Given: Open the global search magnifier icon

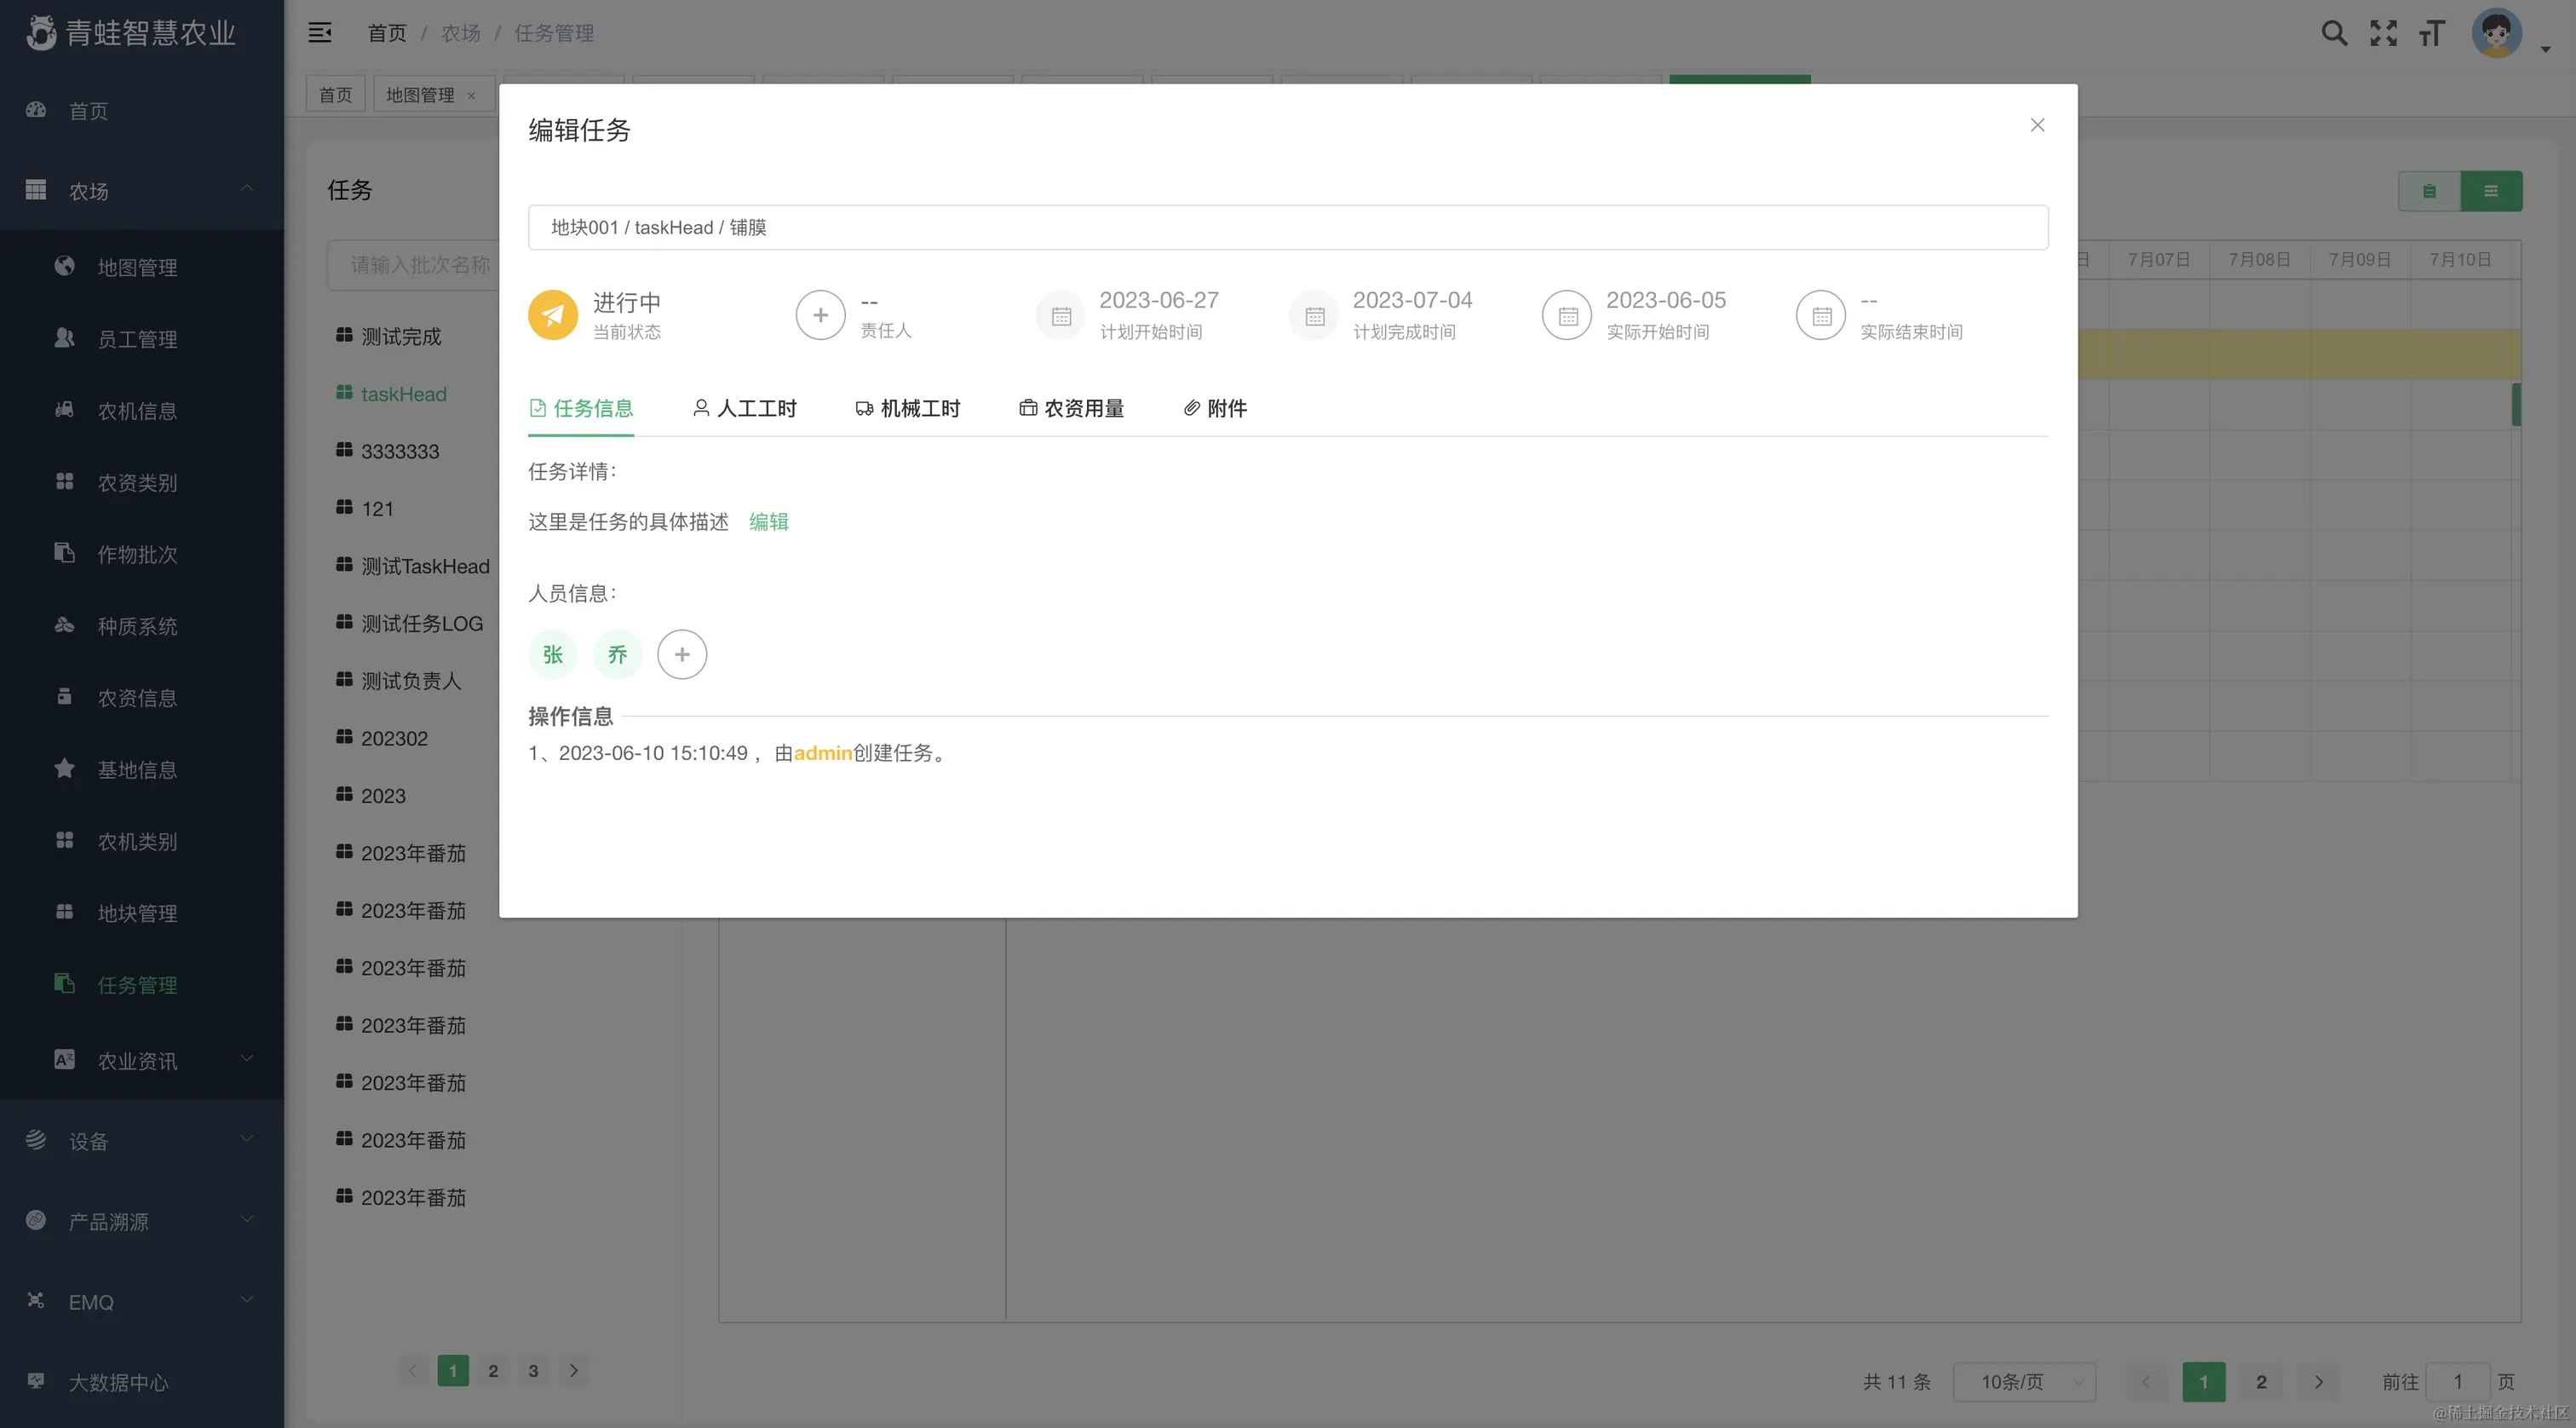Looking at the screenshot, I should [x=2334, y=32].
